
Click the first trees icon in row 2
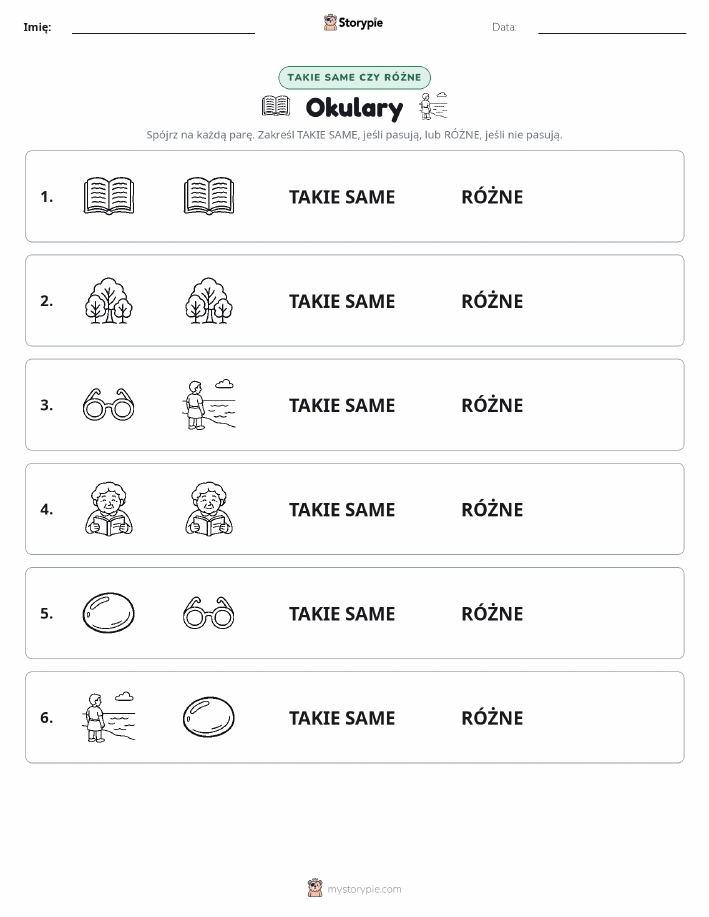(109, 301)
